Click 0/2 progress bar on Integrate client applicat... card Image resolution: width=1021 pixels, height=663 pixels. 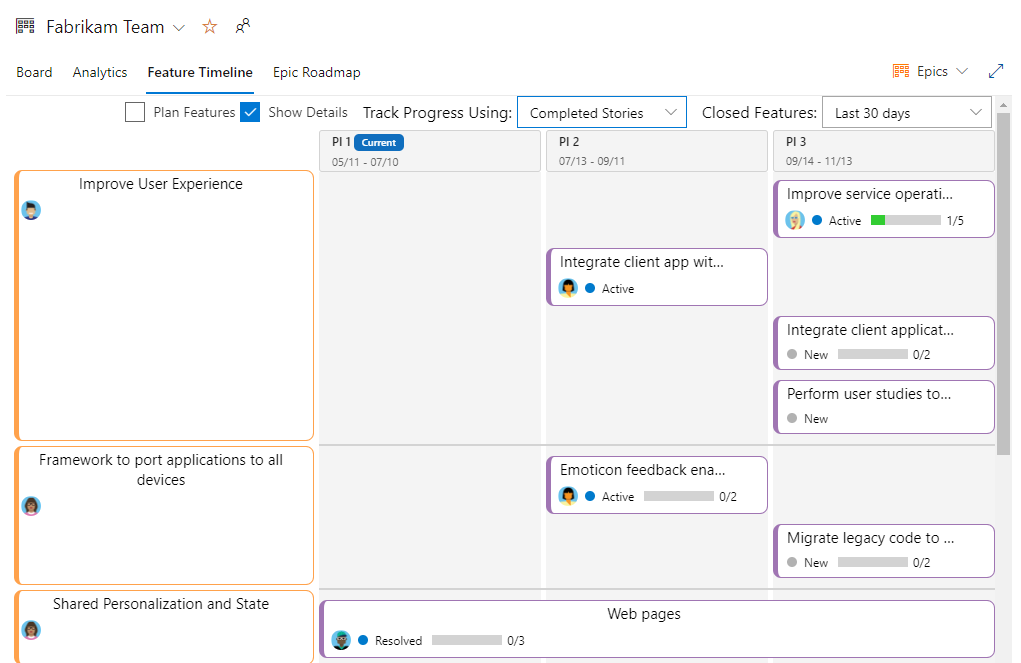tap(873, 354)
